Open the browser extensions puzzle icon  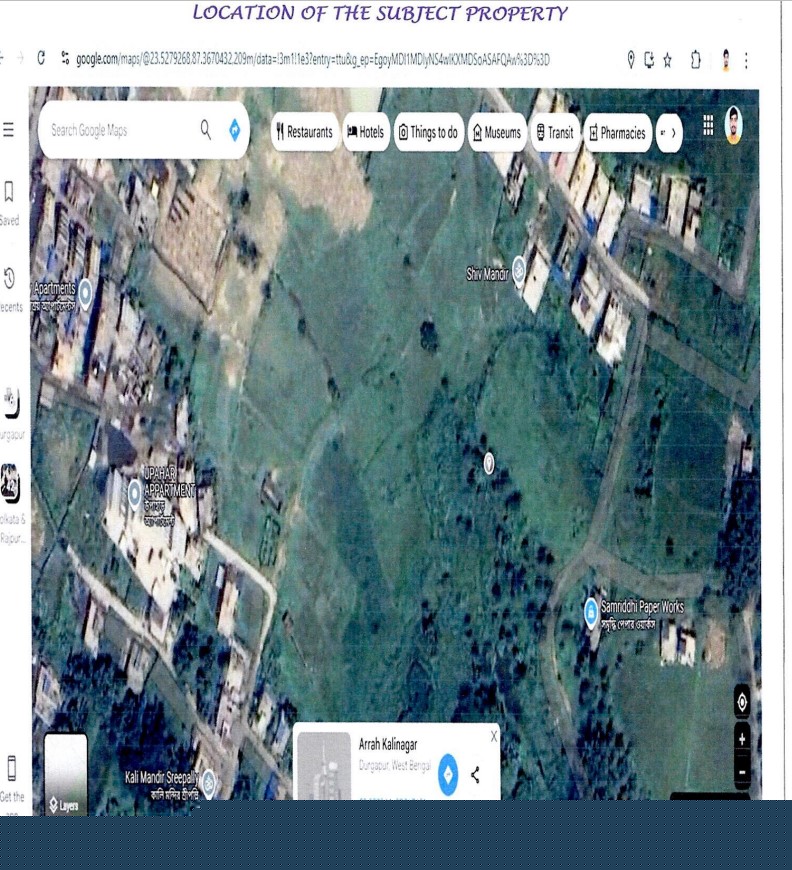695,59
